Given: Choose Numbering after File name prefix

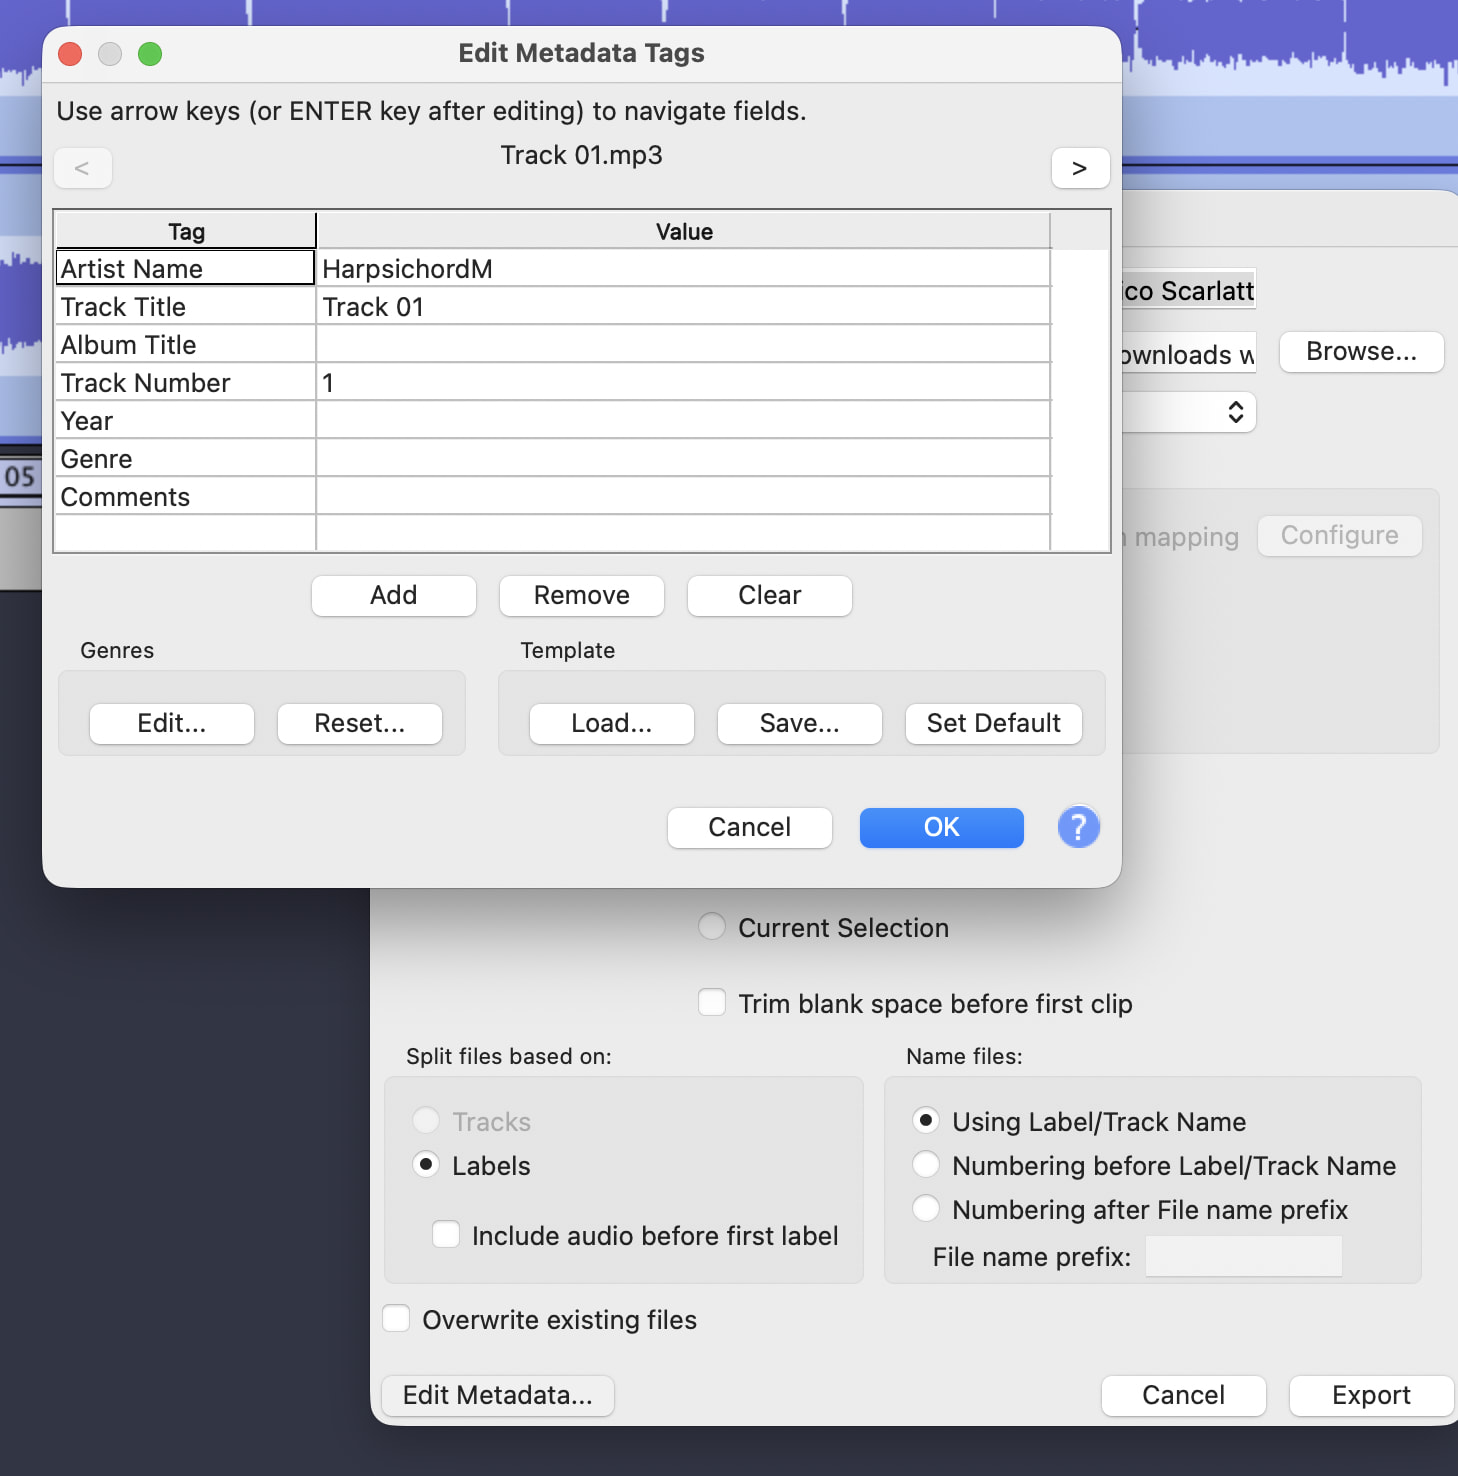Looking at the screenshot, I should pos(926,1208).
